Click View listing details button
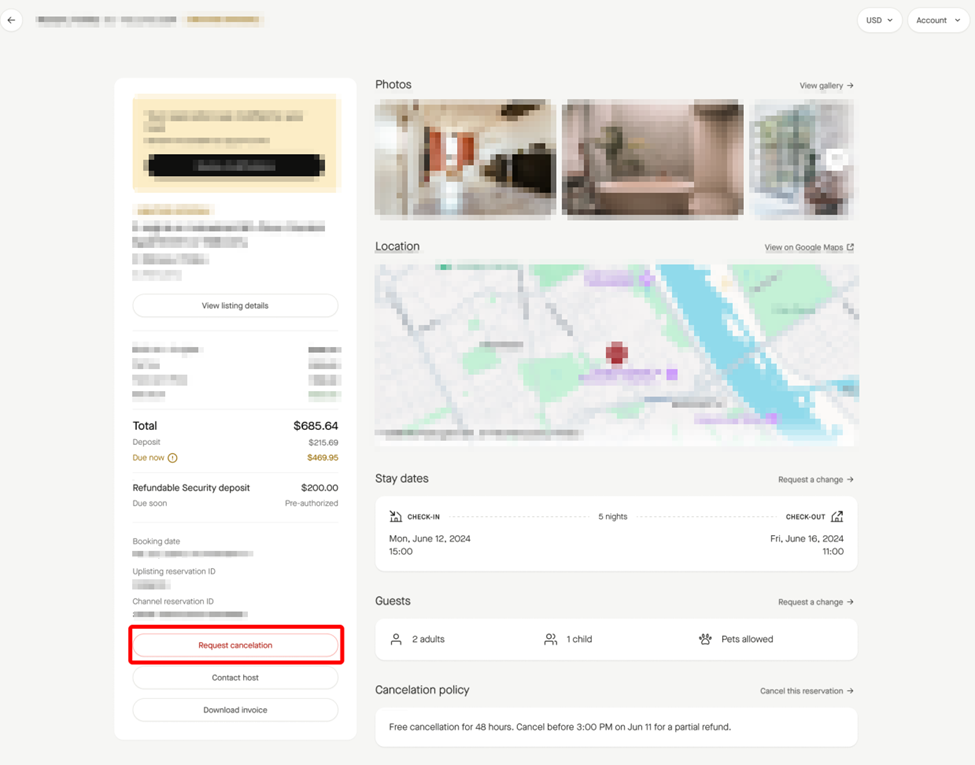 235,305
